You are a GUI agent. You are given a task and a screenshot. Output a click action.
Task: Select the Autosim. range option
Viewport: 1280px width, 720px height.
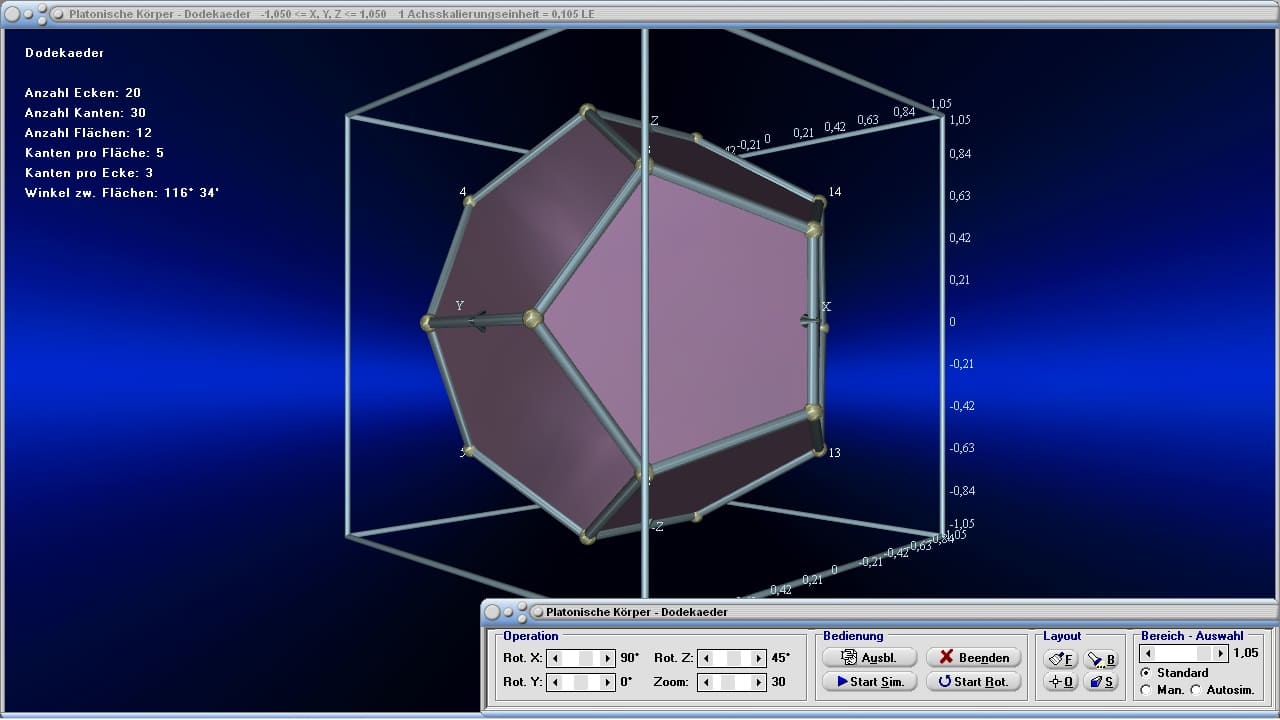1223,690
